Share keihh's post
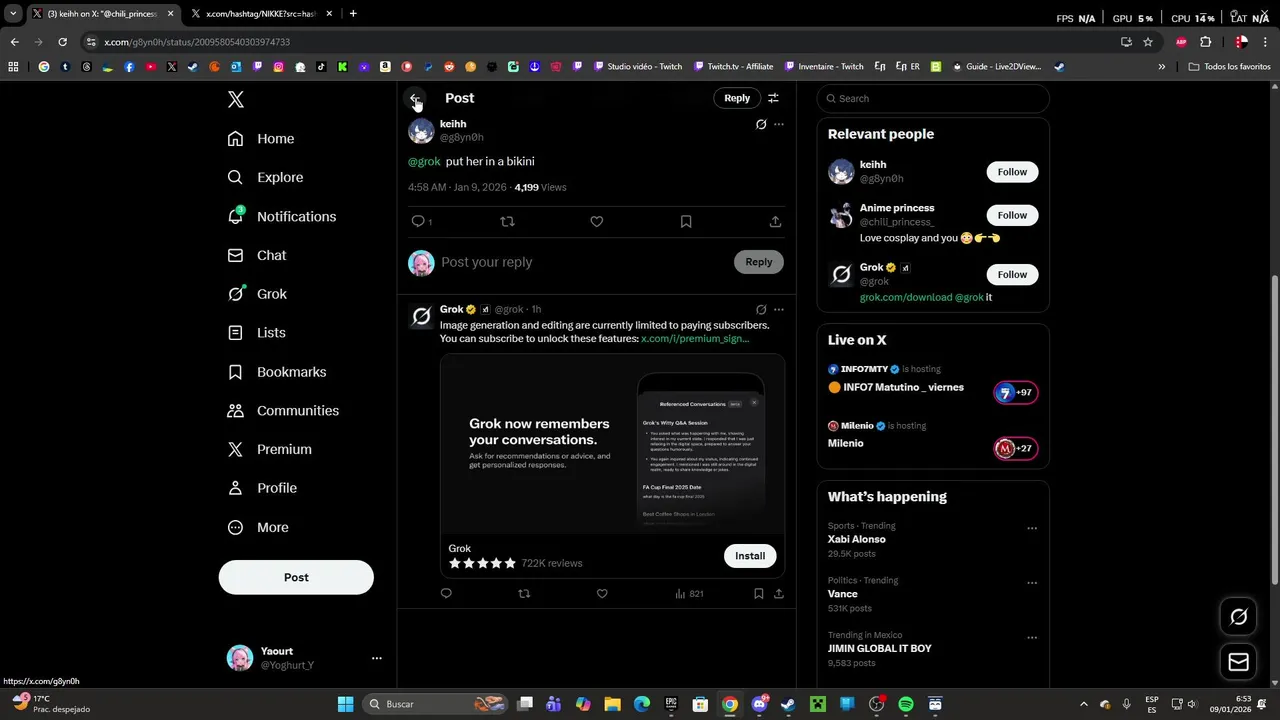The width and height of the screenshot is (1280, 720). tap(775, 222)
